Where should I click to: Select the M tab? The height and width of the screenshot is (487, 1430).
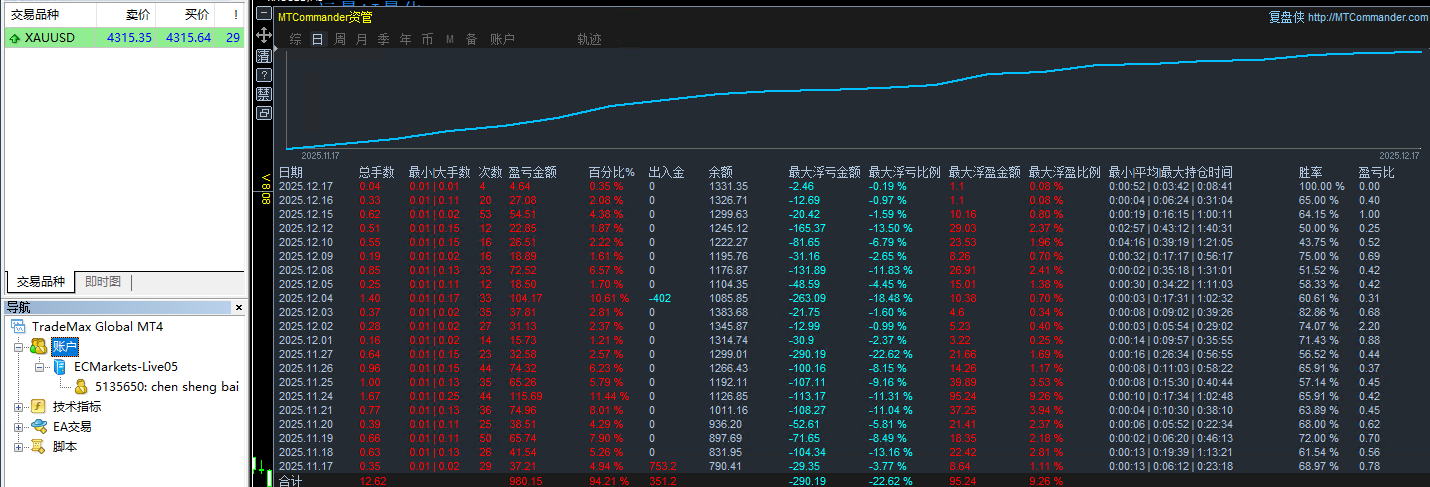449,39
